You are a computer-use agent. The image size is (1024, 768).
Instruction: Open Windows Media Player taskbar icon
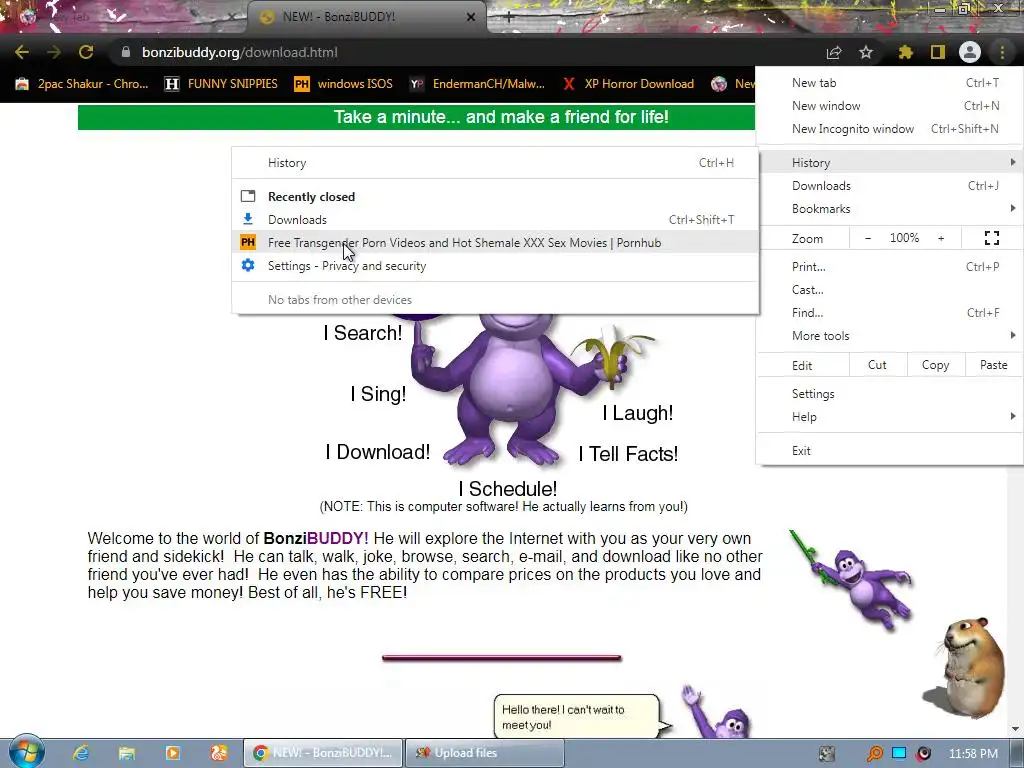coord(172,753)
